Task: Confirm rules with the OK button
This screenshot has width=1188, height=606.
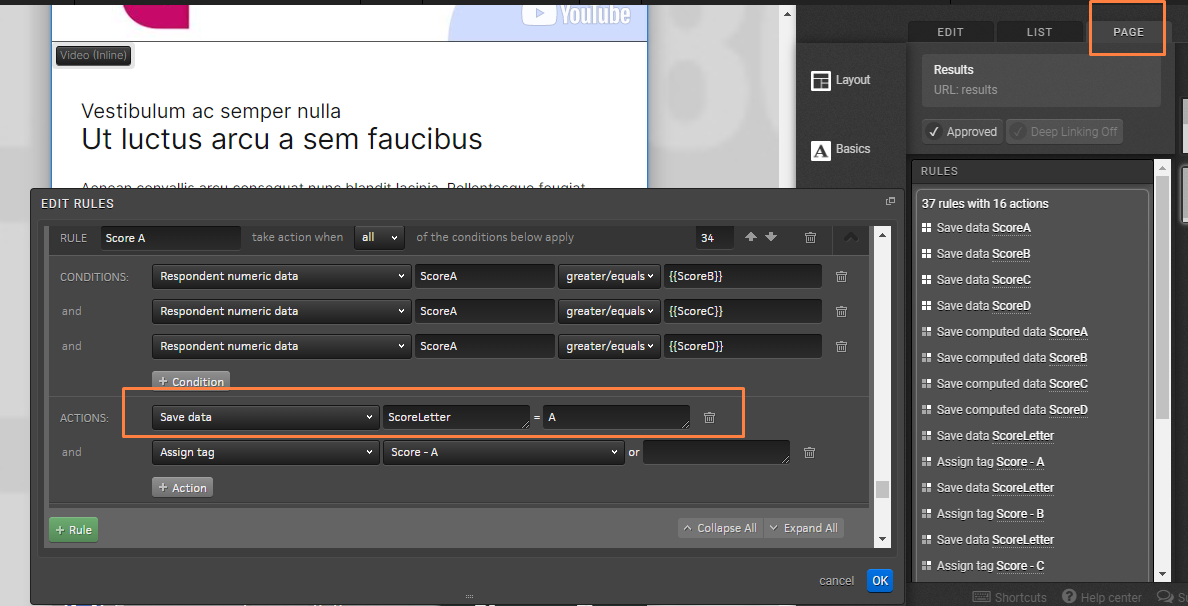Action: pyautogui.click(x=880, y=581)
